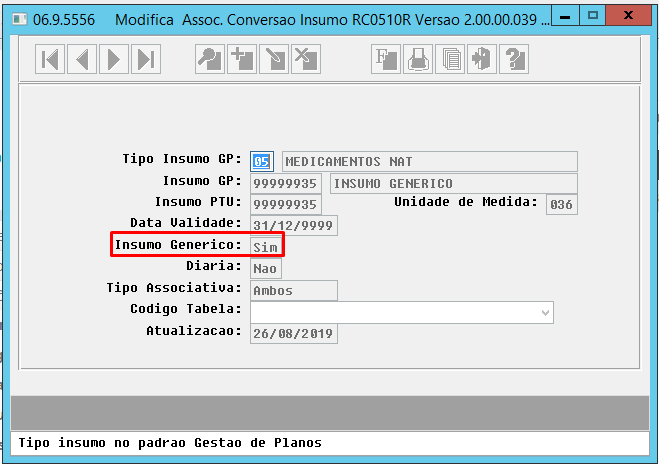This screenshot has height=464, width=659.
Task: Click the status bar message text
Action: coord(170,443)
